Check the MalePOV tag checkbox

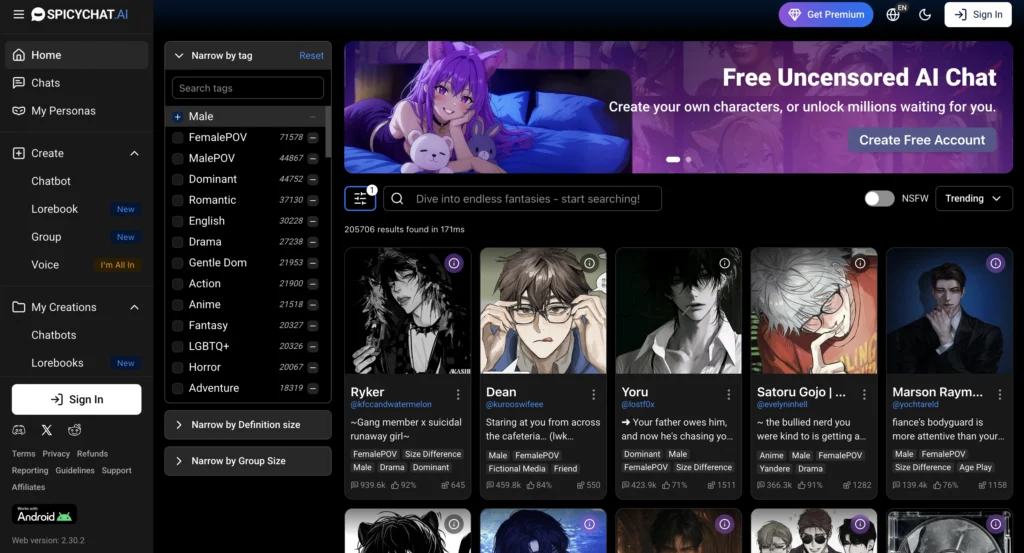(x=177, y=159)
